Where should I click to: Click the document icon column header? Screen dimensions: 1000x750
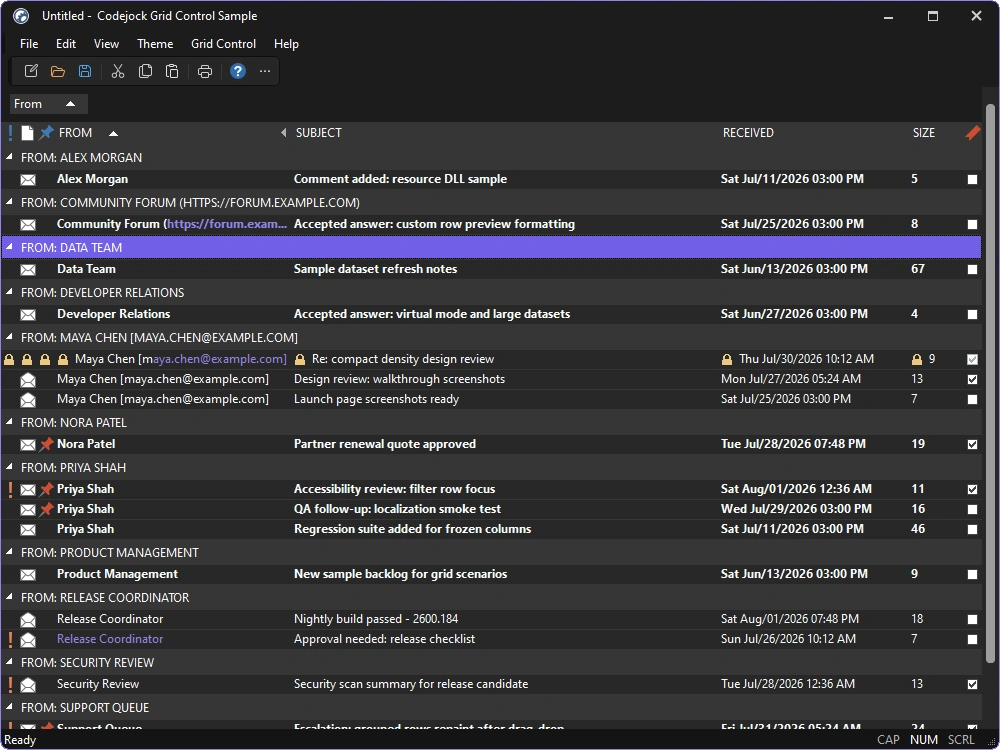pyautogui.click(x=27, y=133)
